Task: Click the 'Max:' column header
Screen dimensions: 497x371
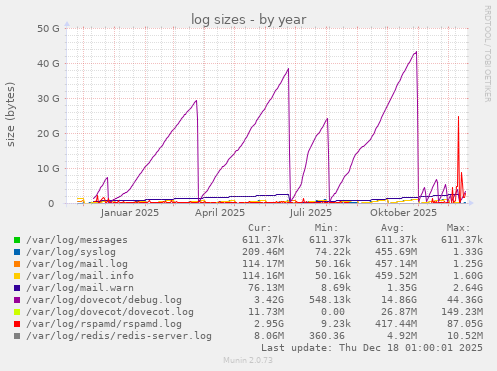Action: 458,228
